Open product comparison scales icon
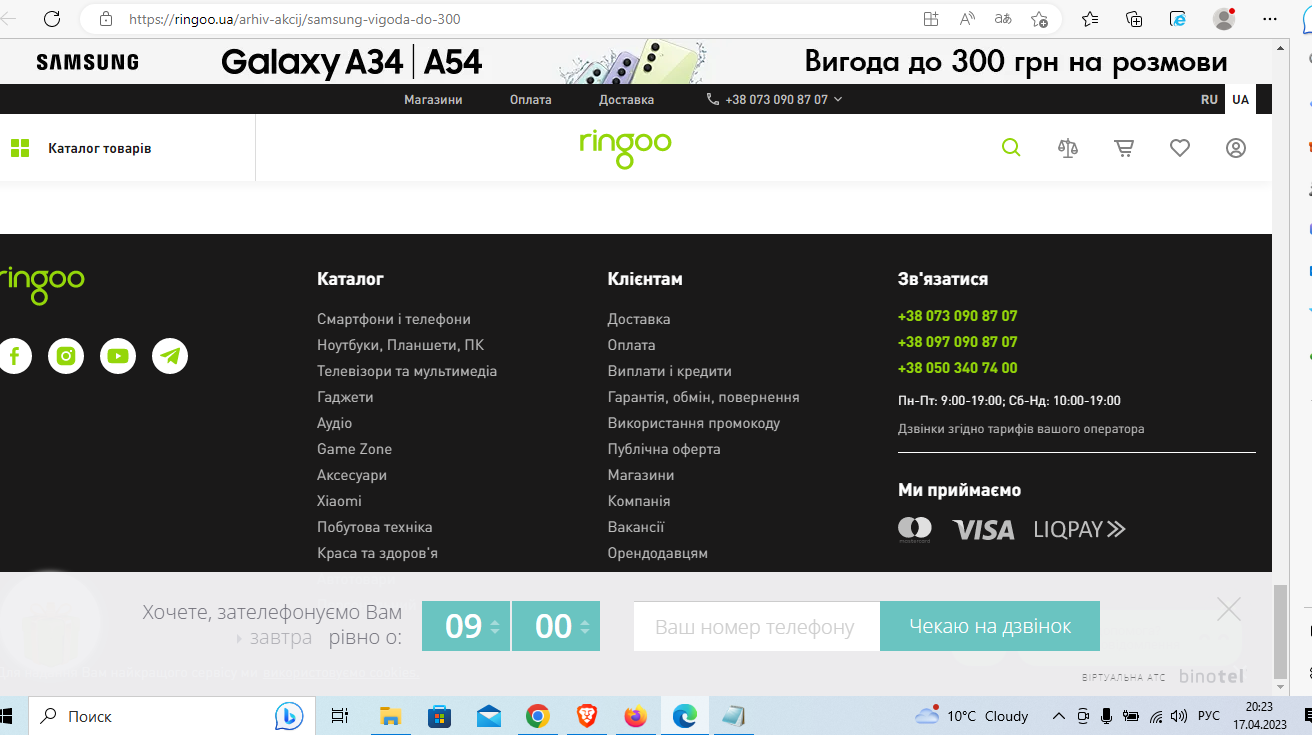This screenshot has width=1312, height=735. pos(1068,148)
